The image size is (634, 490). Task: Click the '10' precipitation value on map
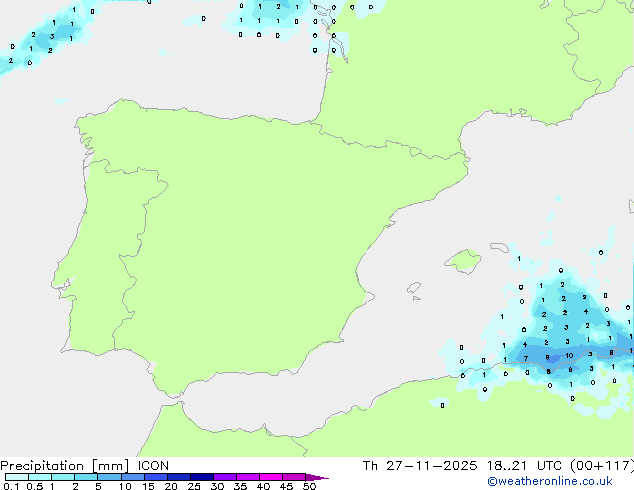569,356
